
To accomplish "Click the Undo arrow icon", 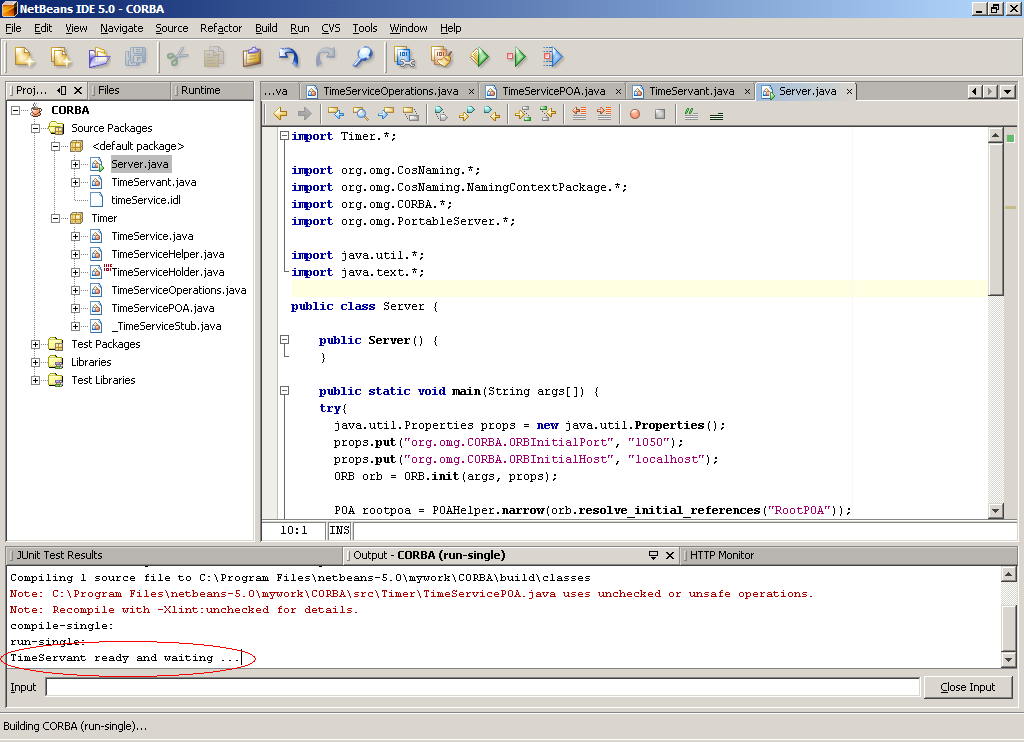I will pyautogui.click(x=288, y=57).
